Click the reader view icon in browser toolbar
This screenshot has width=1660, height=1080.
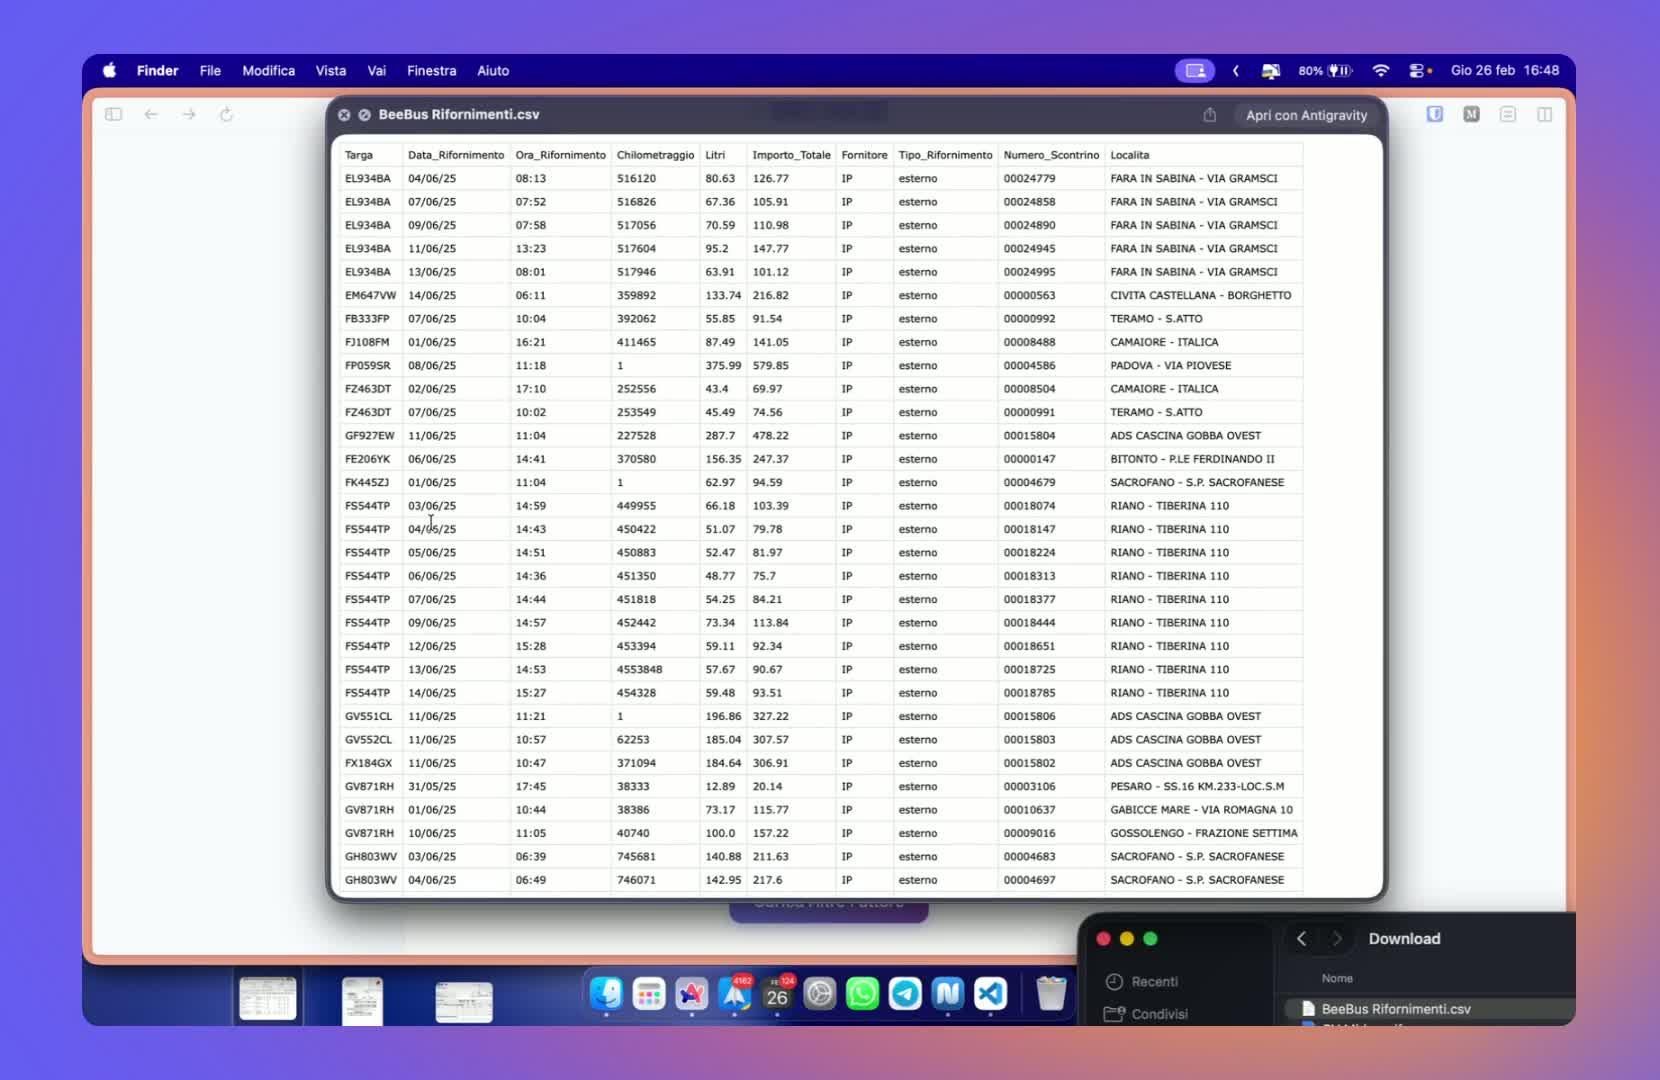tap(1508, 114)
